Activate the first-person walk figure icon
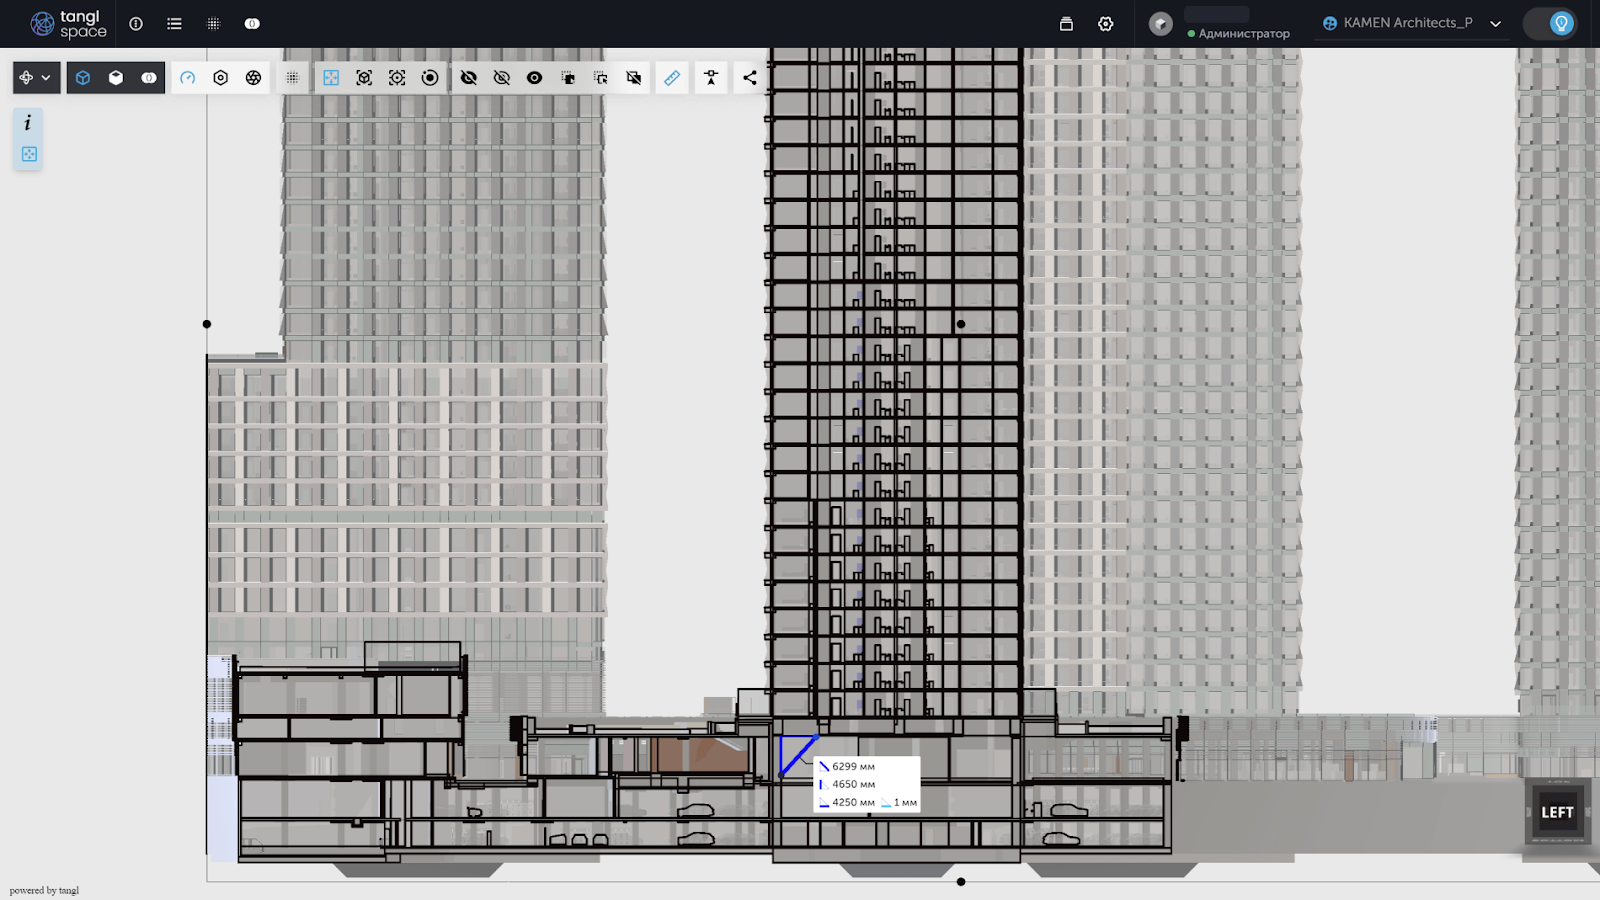 point(711,78)
